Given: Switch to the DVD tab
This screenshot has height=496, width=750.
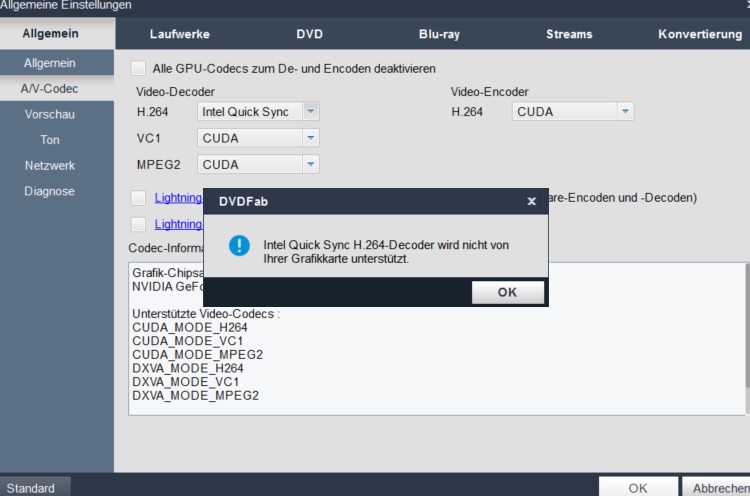Looking at the screenshot, I should tap(309, 34).
